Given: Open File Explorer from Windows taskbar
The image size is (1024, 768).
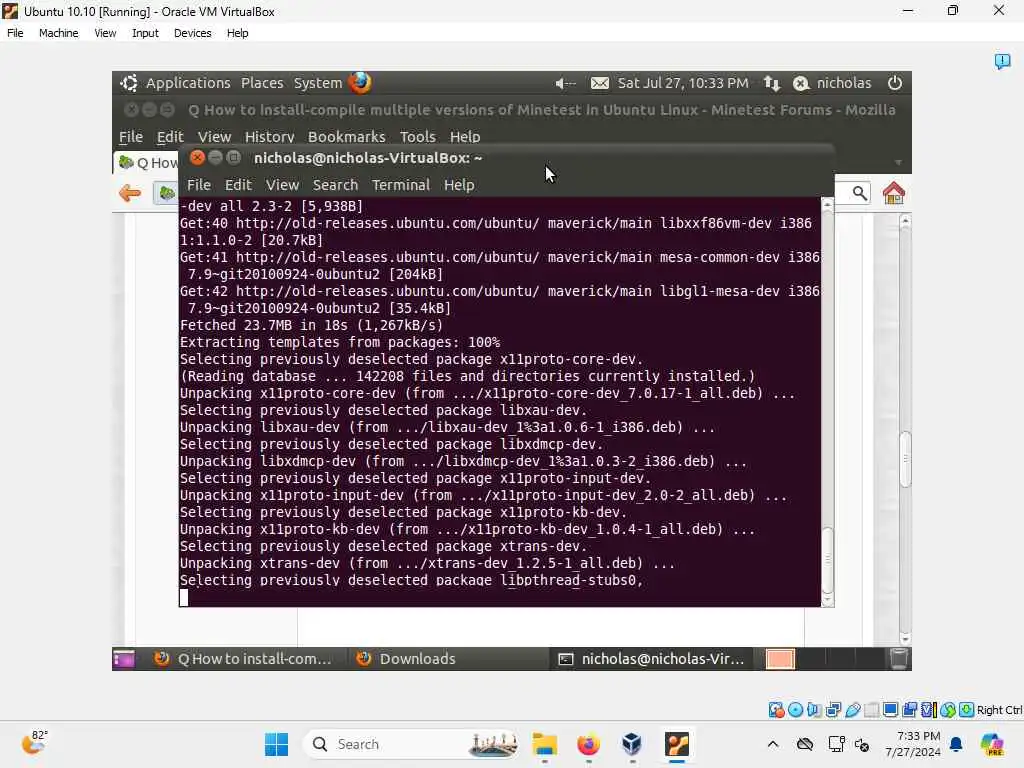Looking at the screenshot, I should point(545,744).
